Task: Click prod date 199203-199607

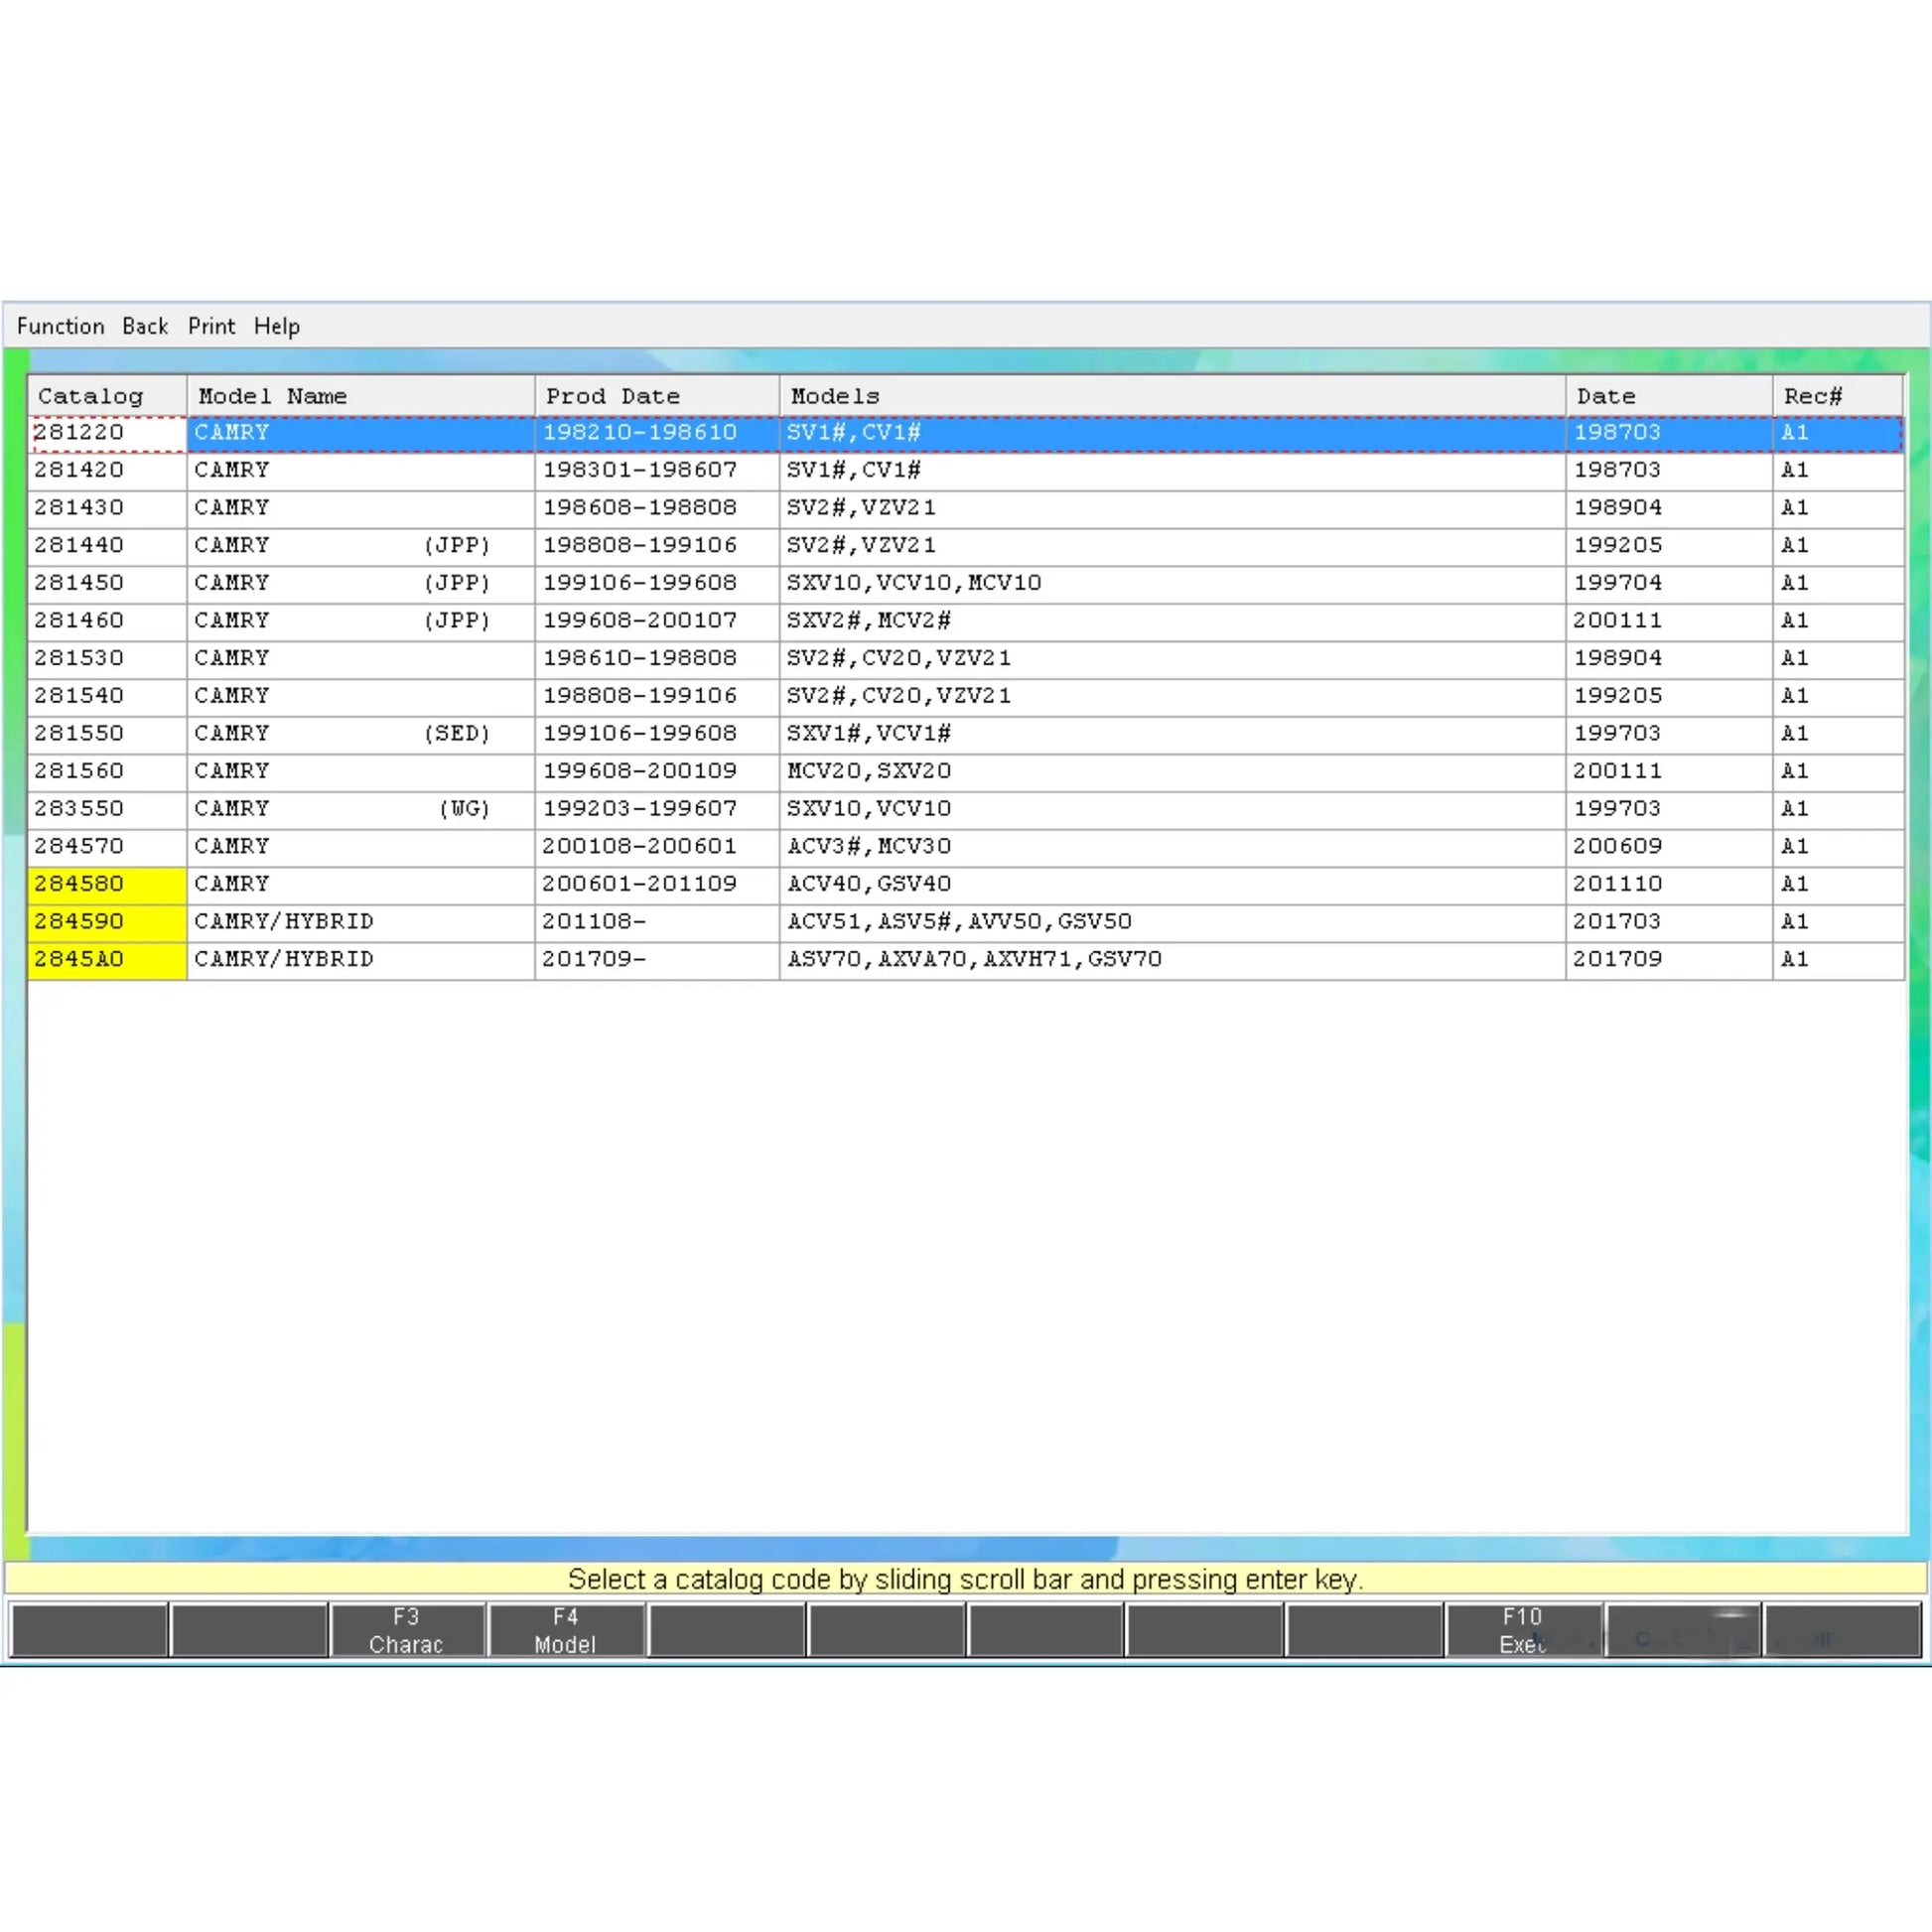Action: tap(640, 809)
